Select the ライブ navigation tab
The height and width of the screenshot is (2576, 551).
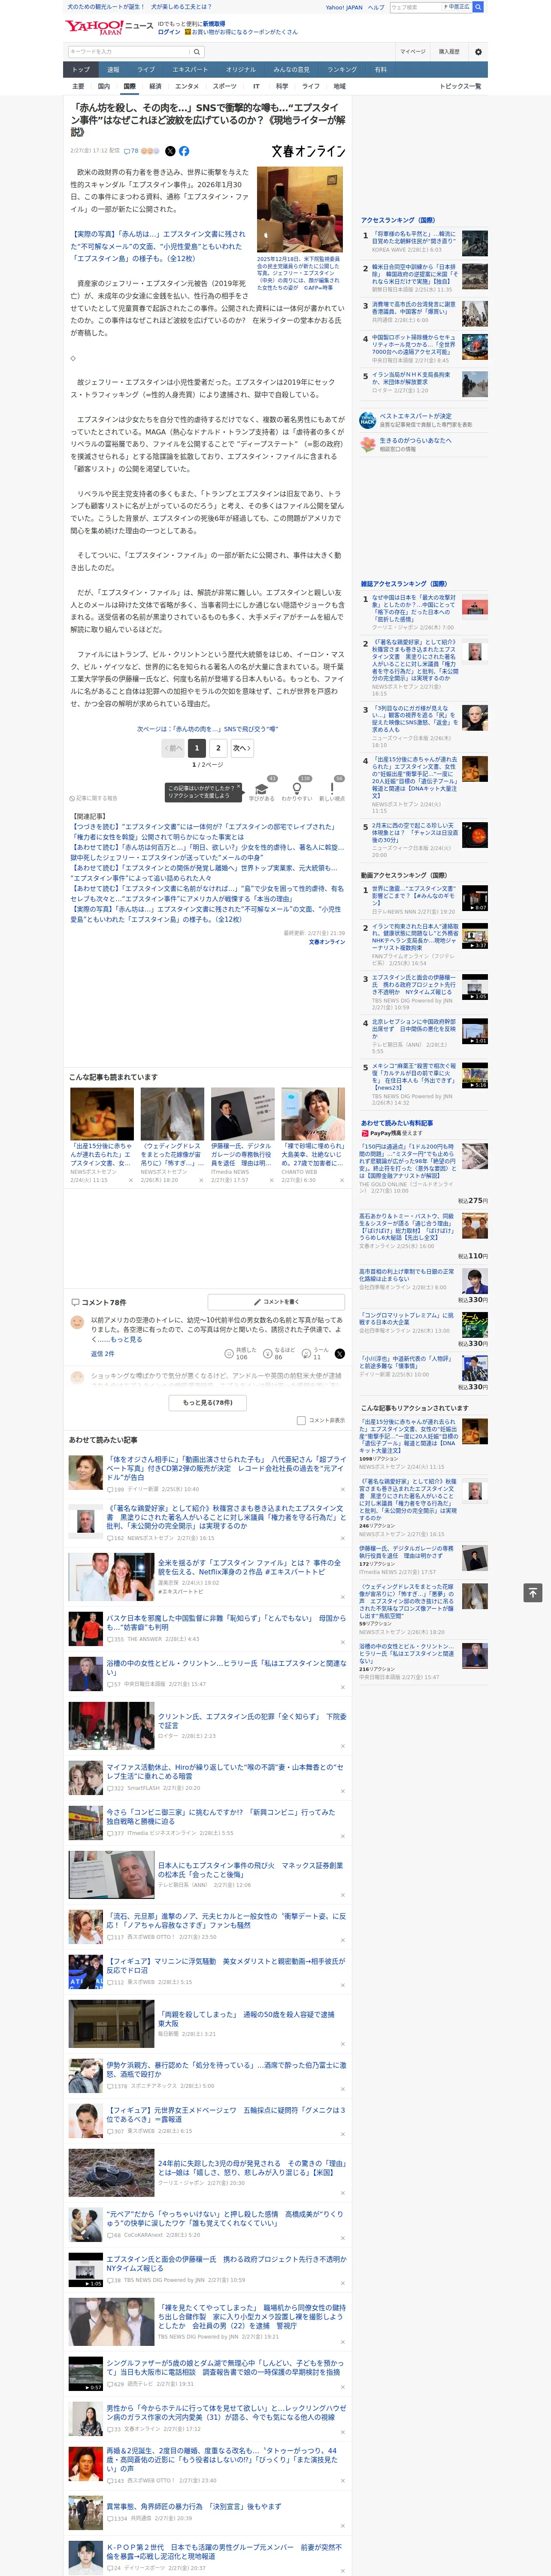pyautogui.click(x=146, y=70)
